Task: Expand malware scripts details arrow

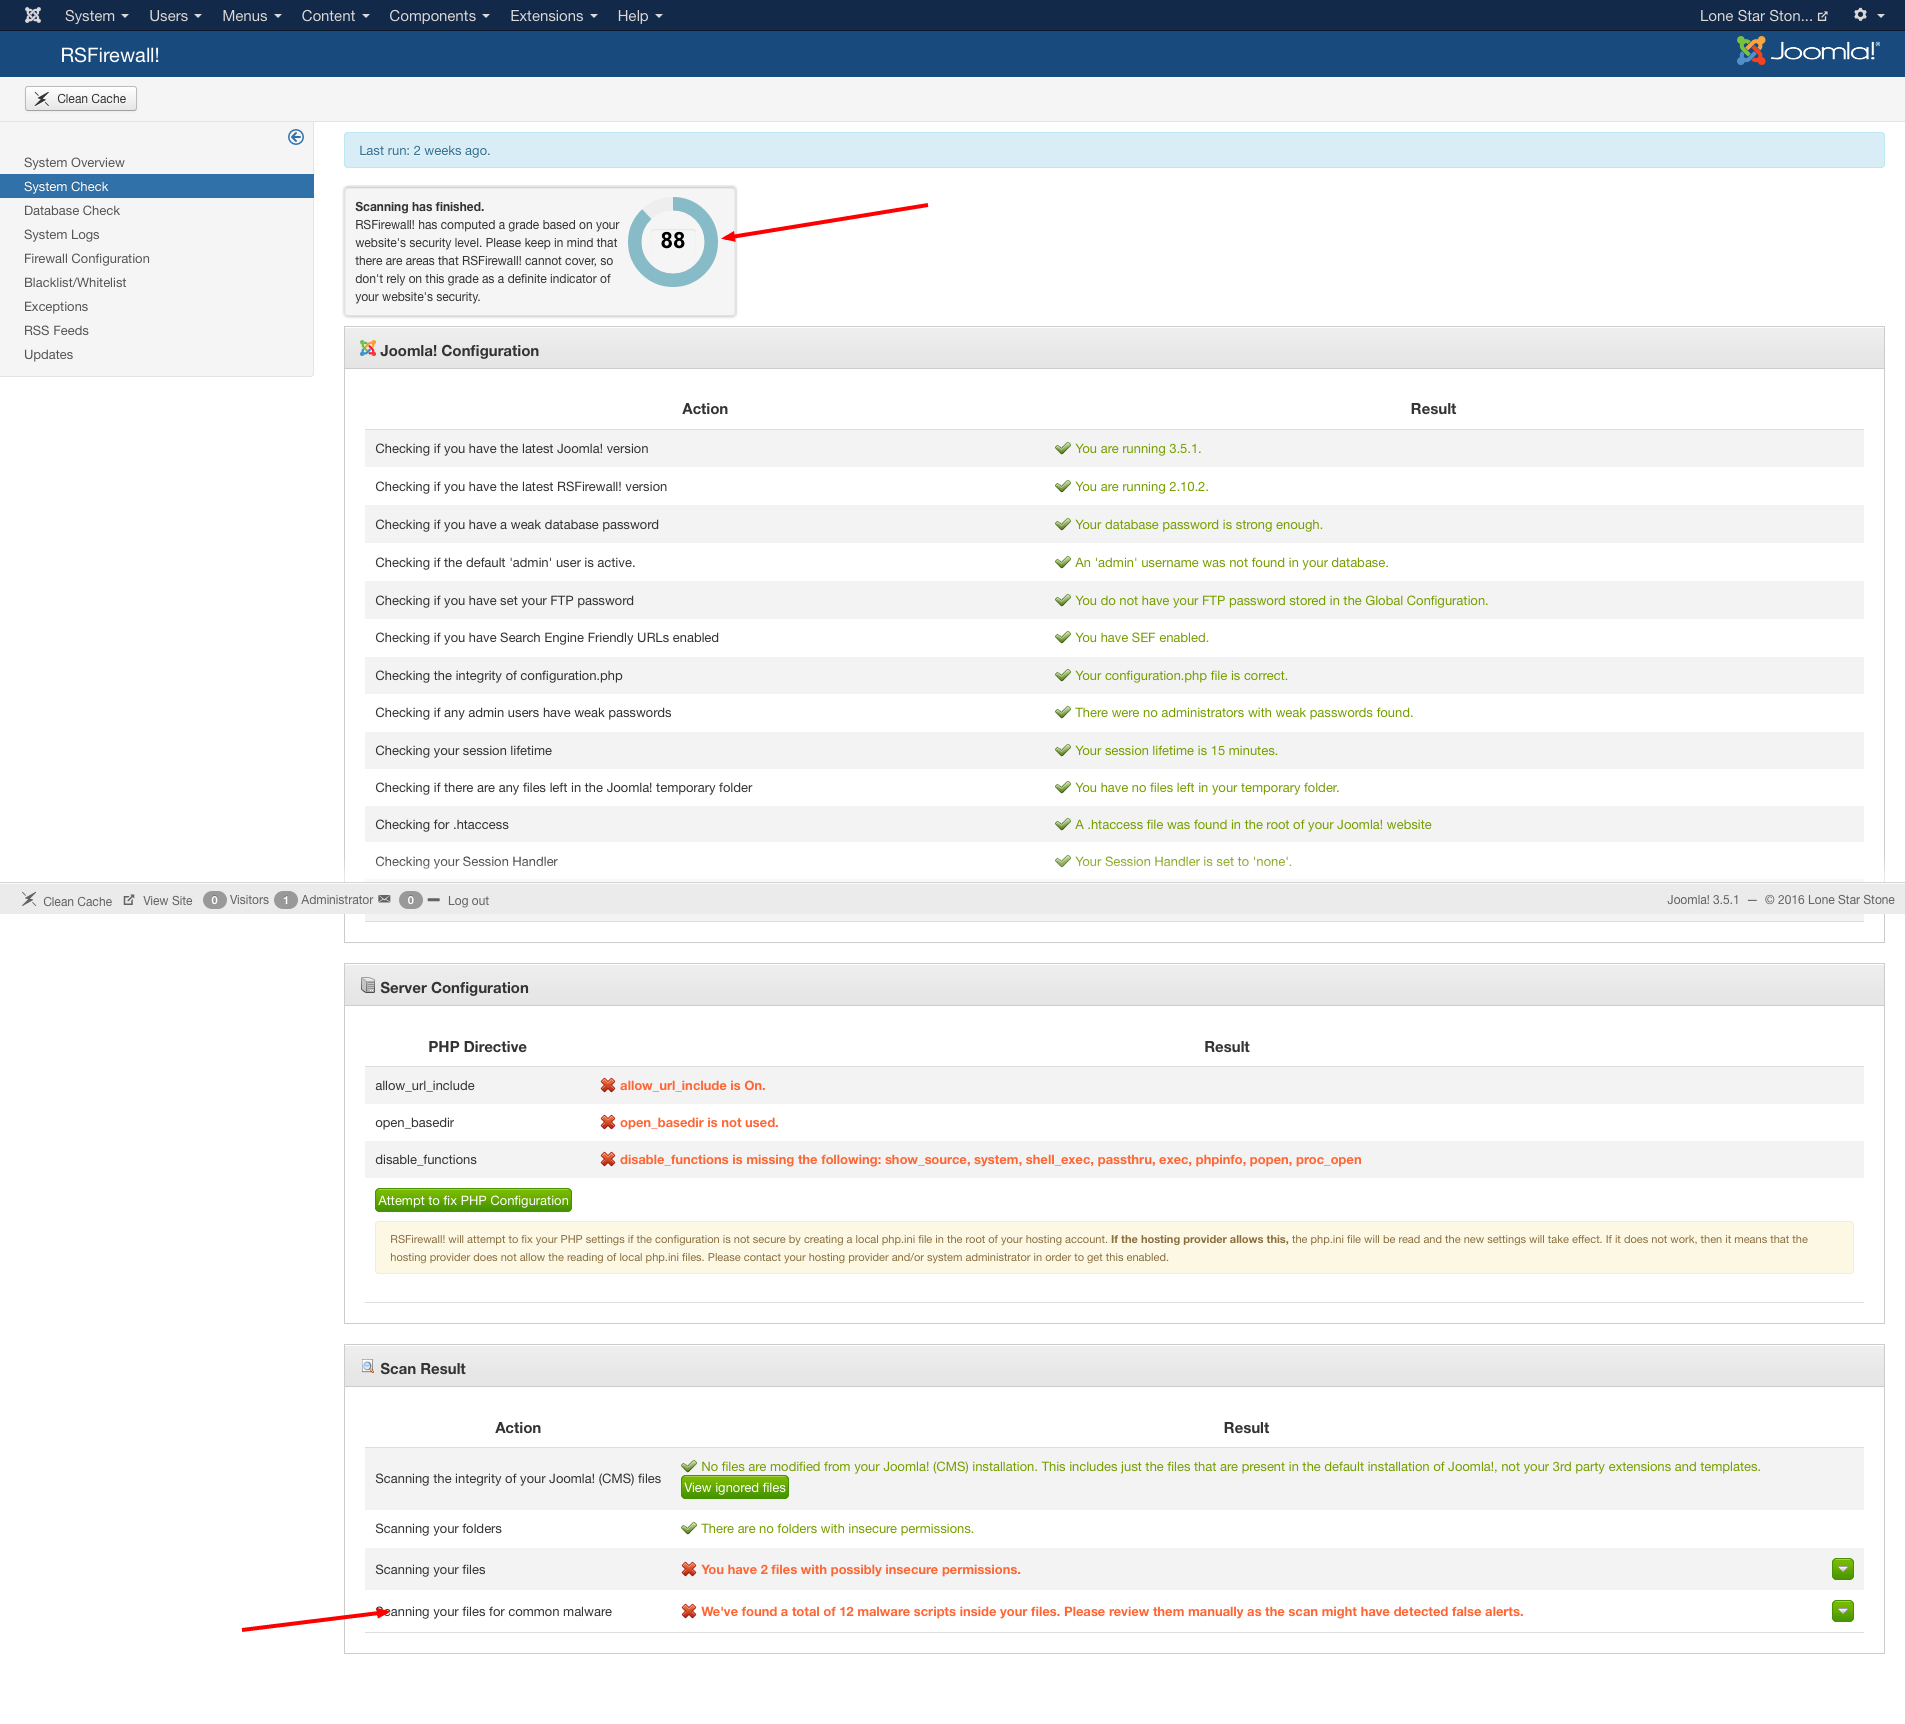Action: tap(1843, 1611)
